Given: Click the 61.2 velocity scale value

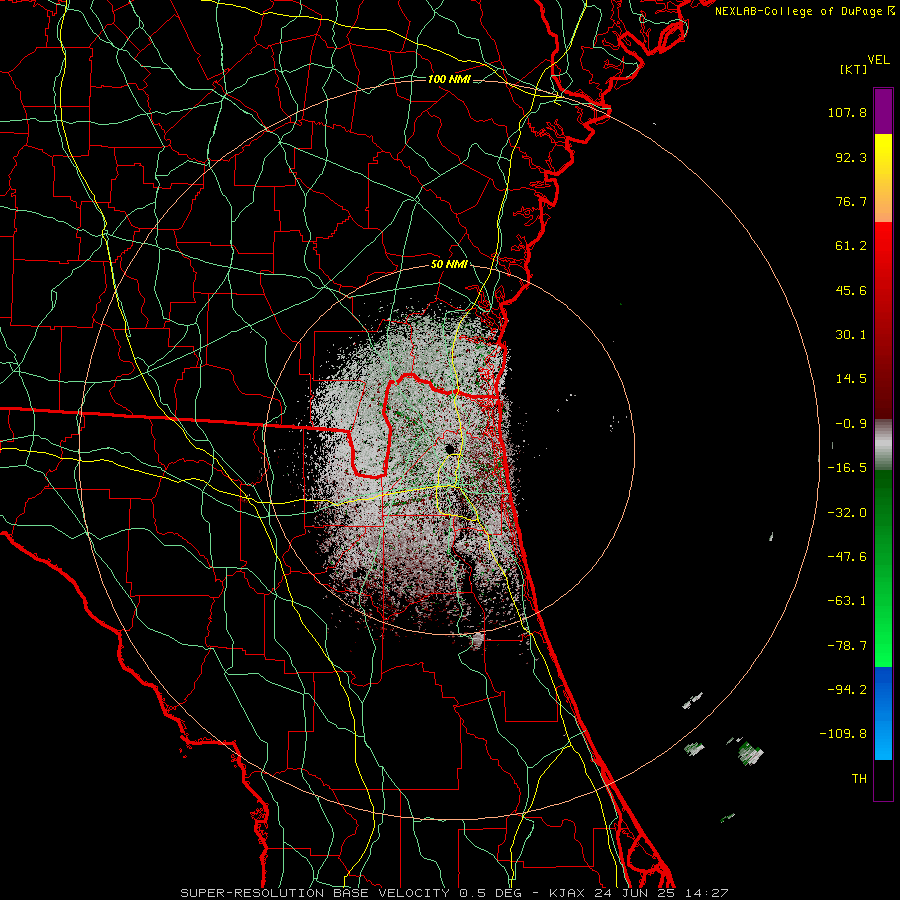Looking at the screenshot, I should pyautogui.click(x=851, y=246).
